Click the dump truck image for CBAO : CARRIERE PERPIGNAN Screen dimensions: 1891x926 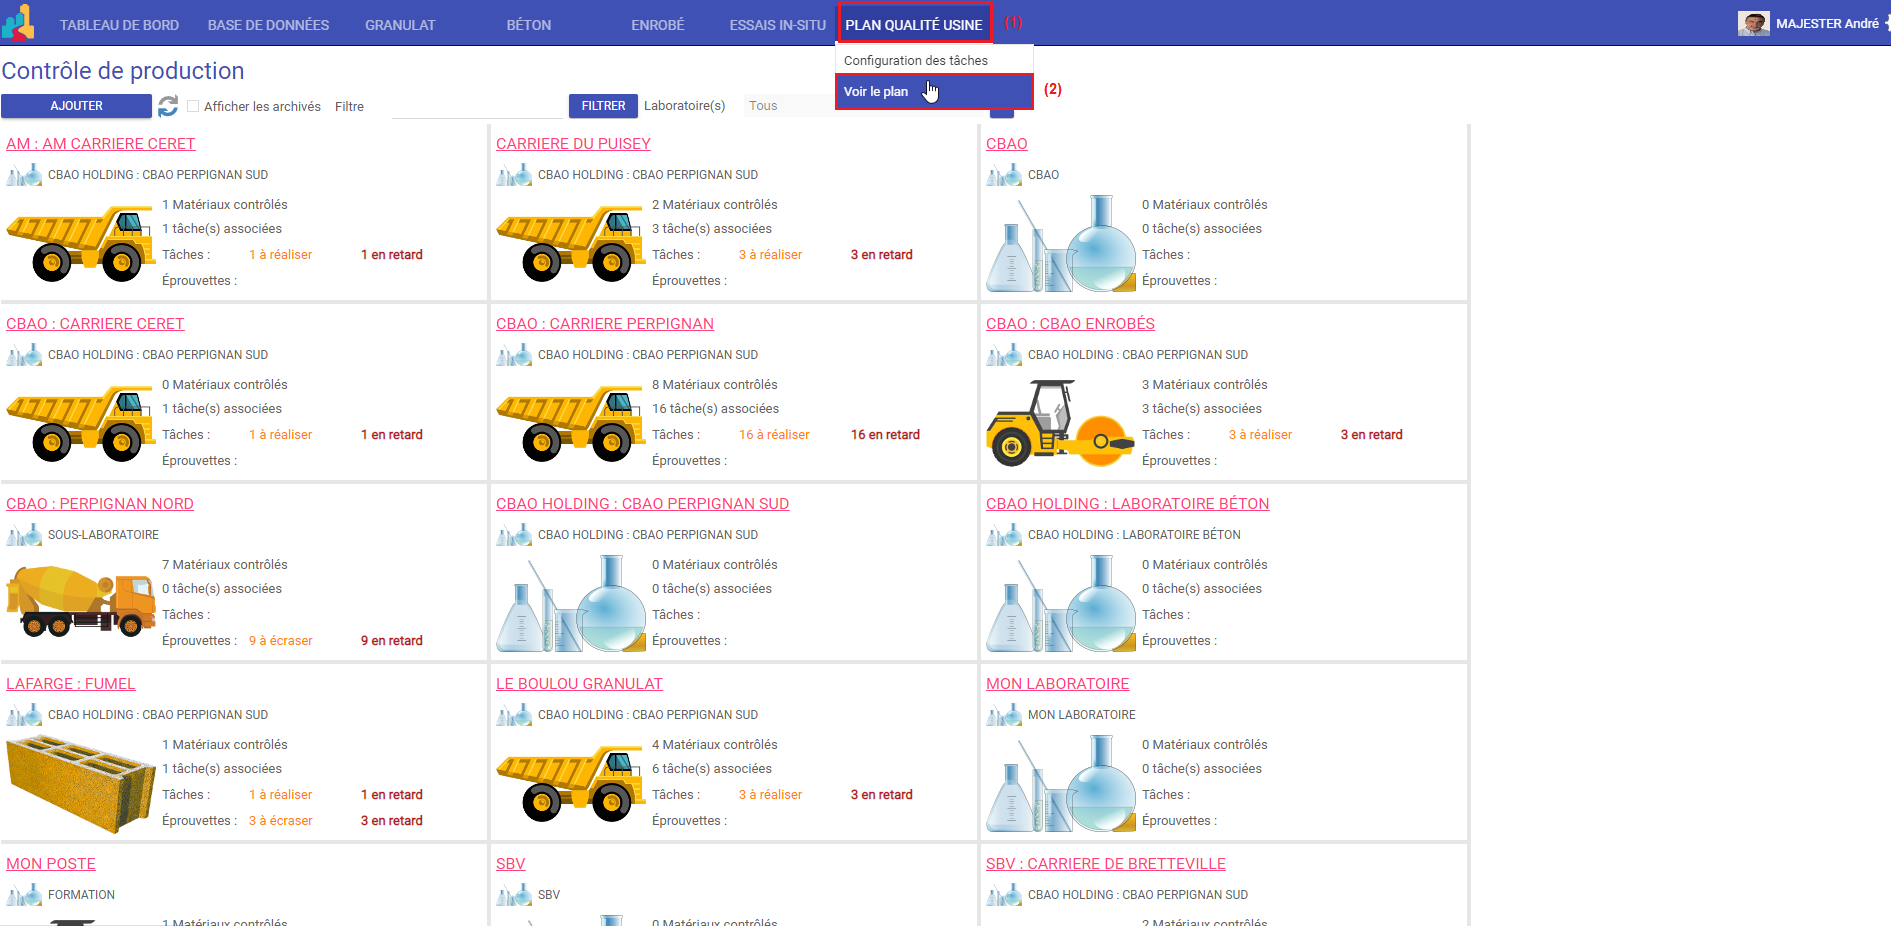(x=569, y=423)
